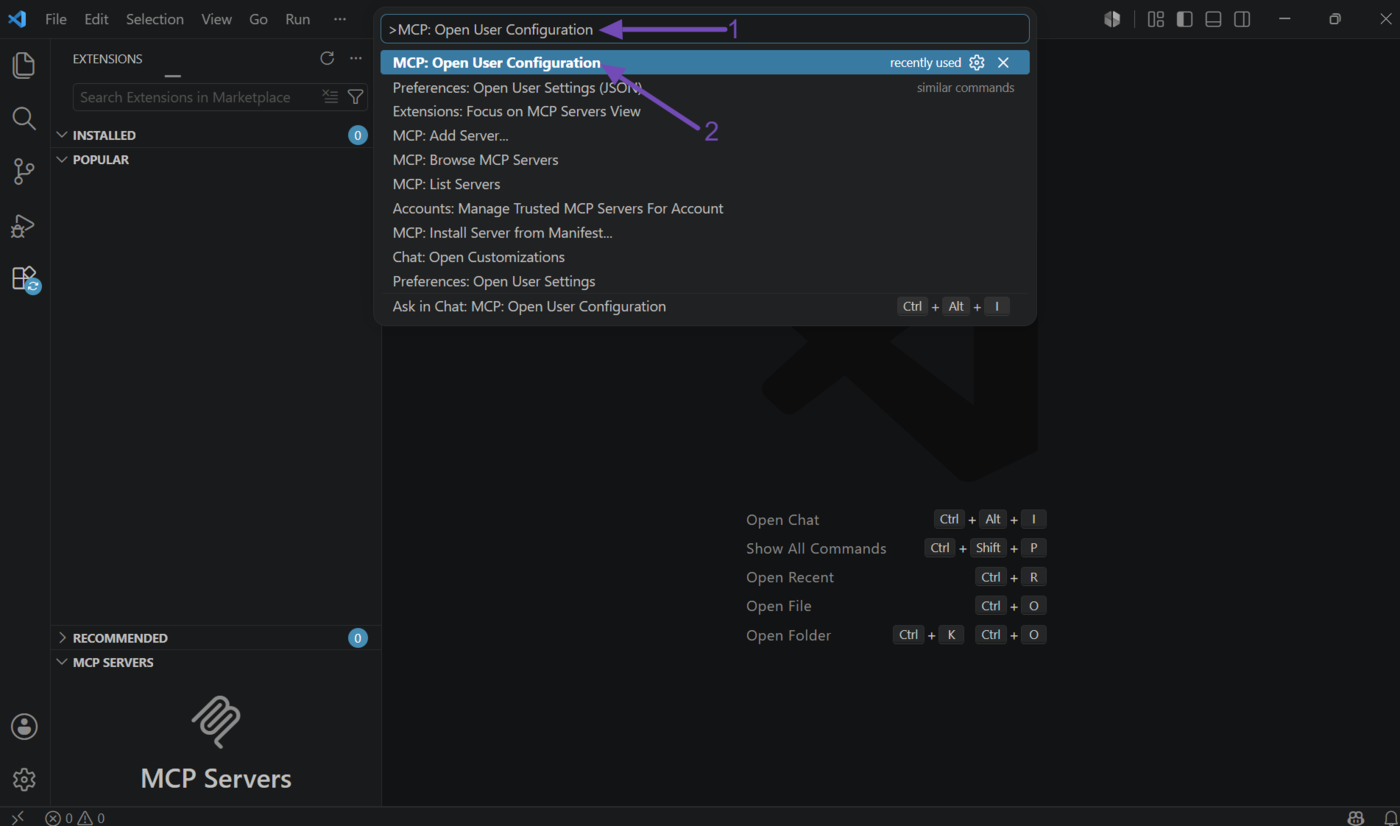Click the INSTALLED count badge

(358, 135)
